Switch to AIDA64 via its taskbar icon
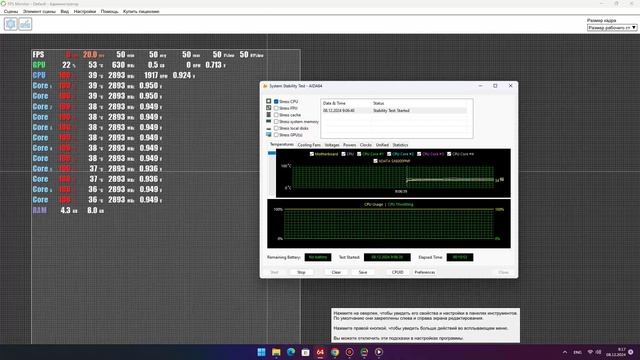Image resolution: width=640 pixels, height=360 pixels. (x=320, y=352)
